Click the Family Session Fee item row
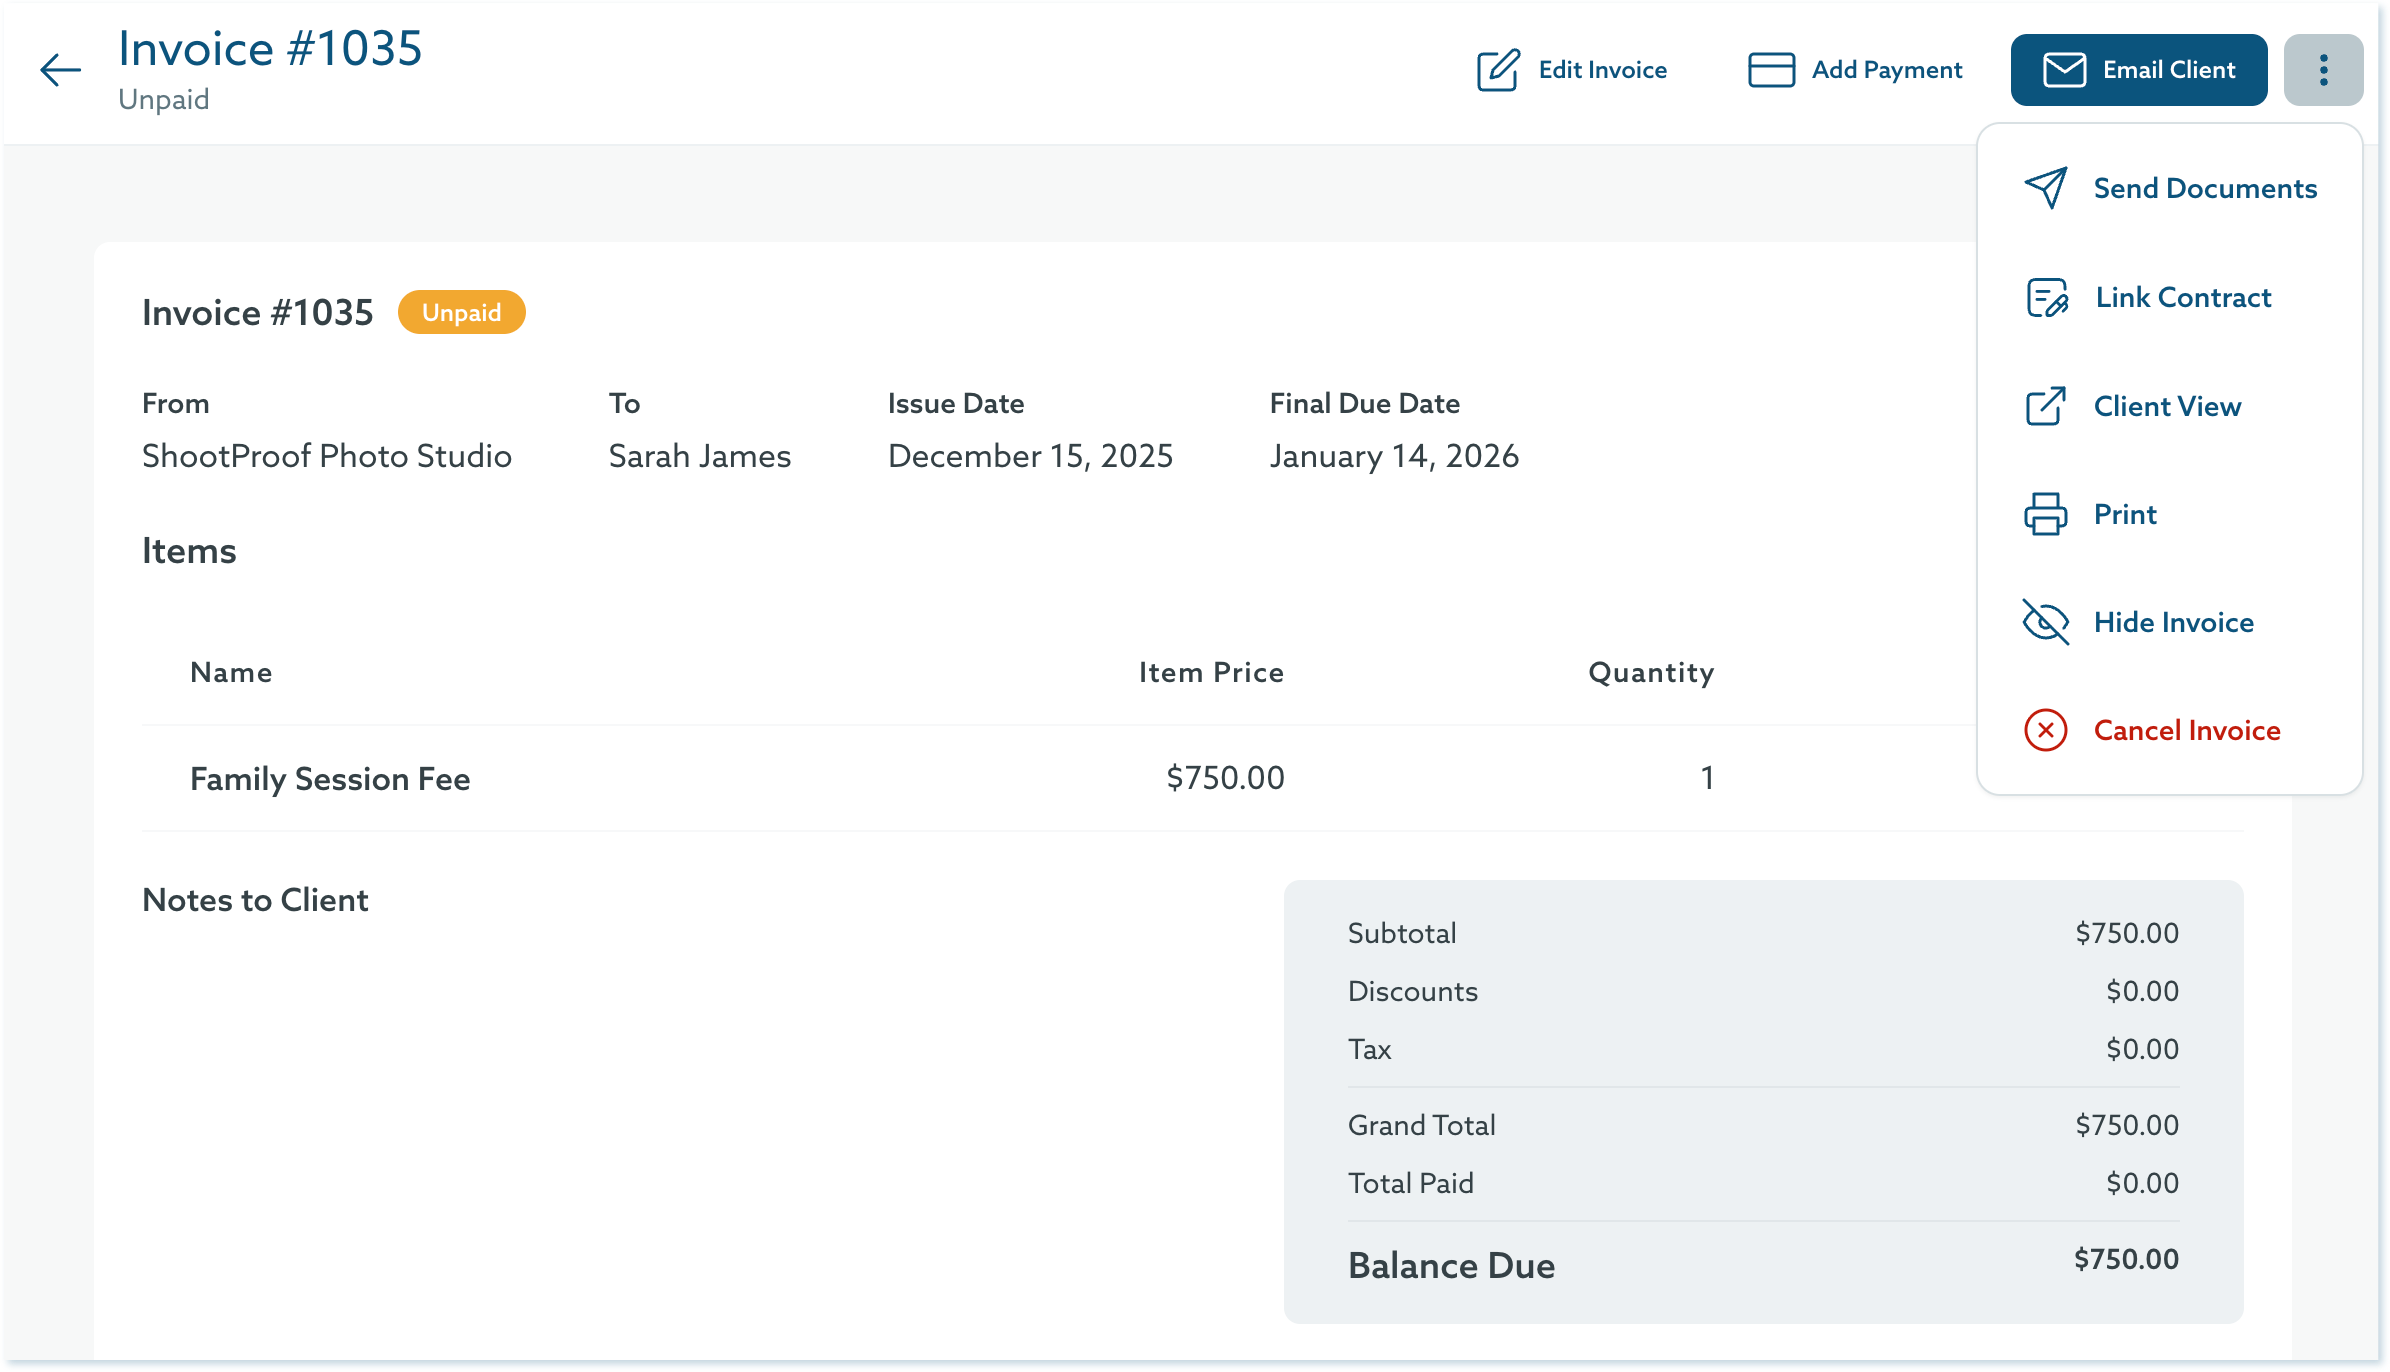2390x1372 pixels. pos(330,778)
